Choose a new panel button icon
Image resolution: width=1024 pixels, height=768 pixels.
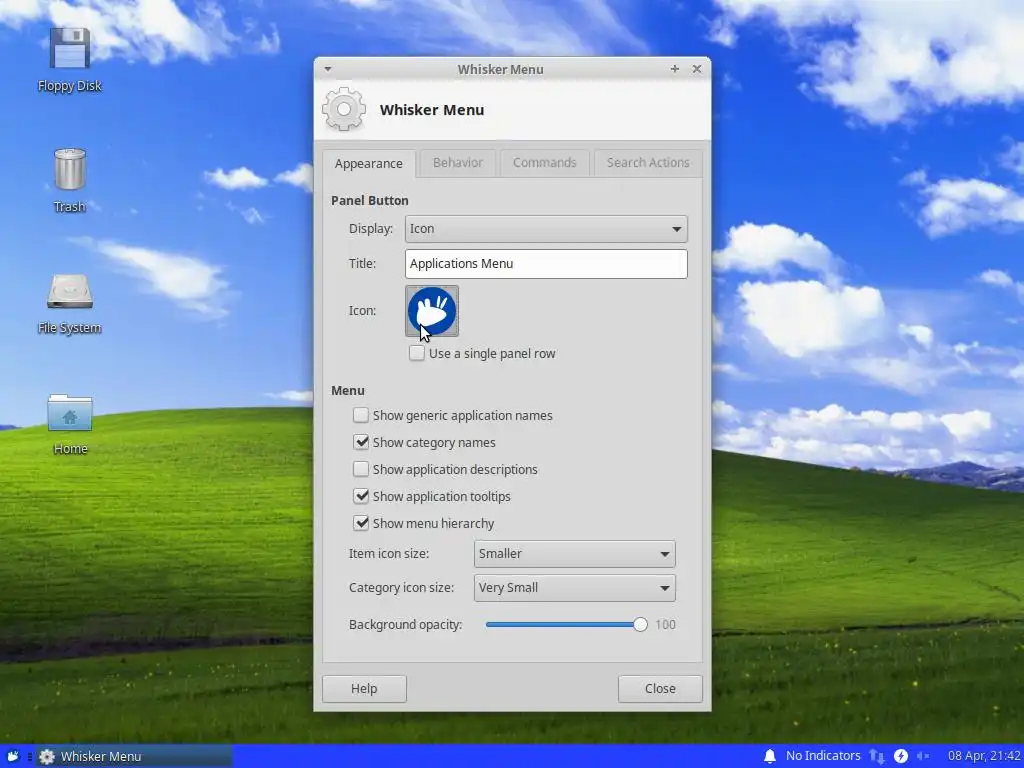[x=432, y=311]
